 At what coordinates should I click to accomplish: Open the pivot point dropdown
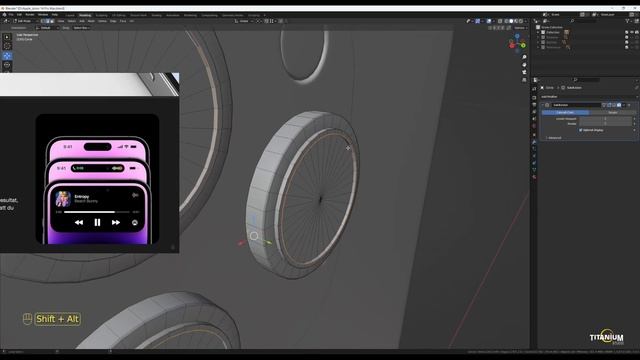click(259, 21)
